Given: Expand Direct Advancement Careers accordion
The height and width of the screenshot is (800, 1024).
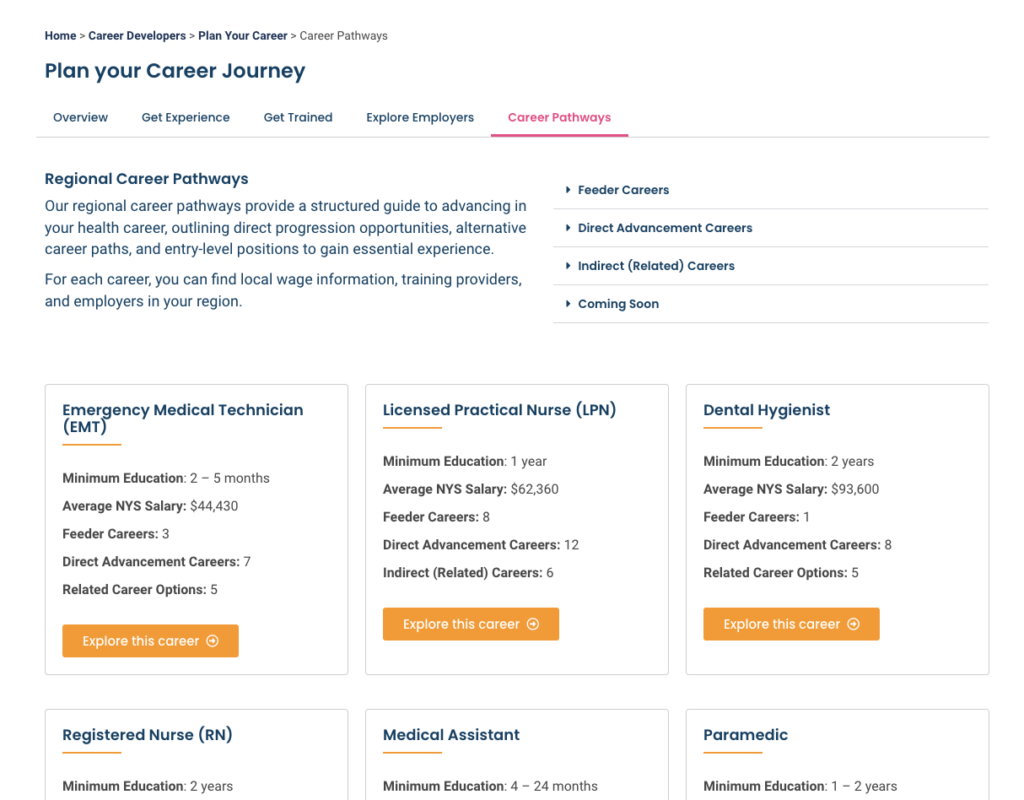Looking at the screenshot, I should [x=664, y=228].
